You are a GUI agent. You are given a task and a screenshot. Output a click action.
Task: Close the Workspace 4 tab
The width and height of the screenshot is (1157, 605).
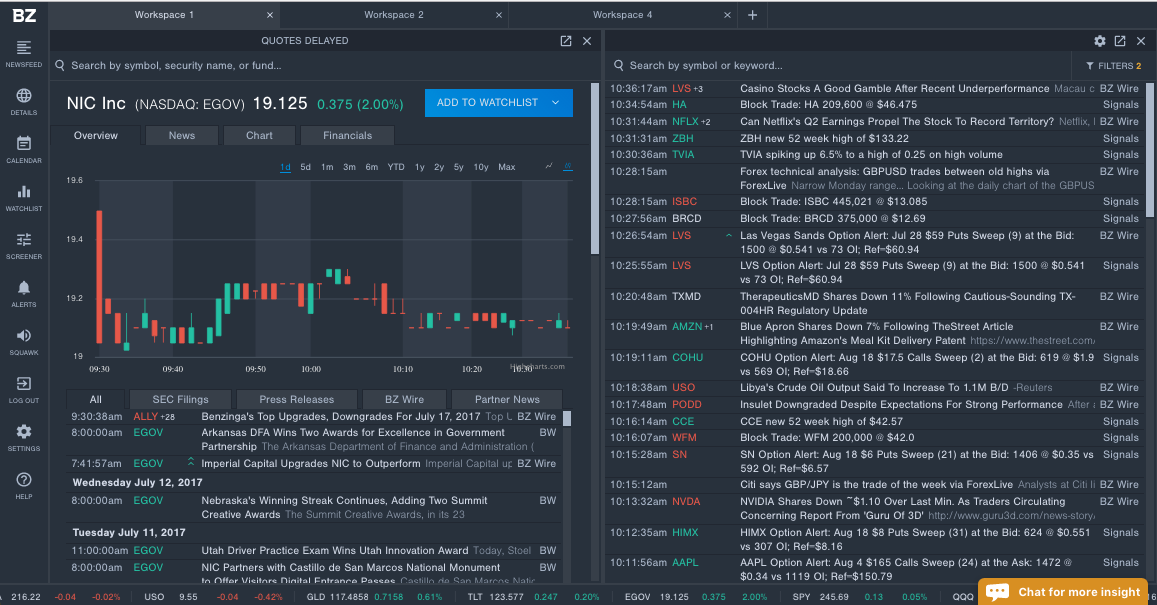tap(728, 15)
